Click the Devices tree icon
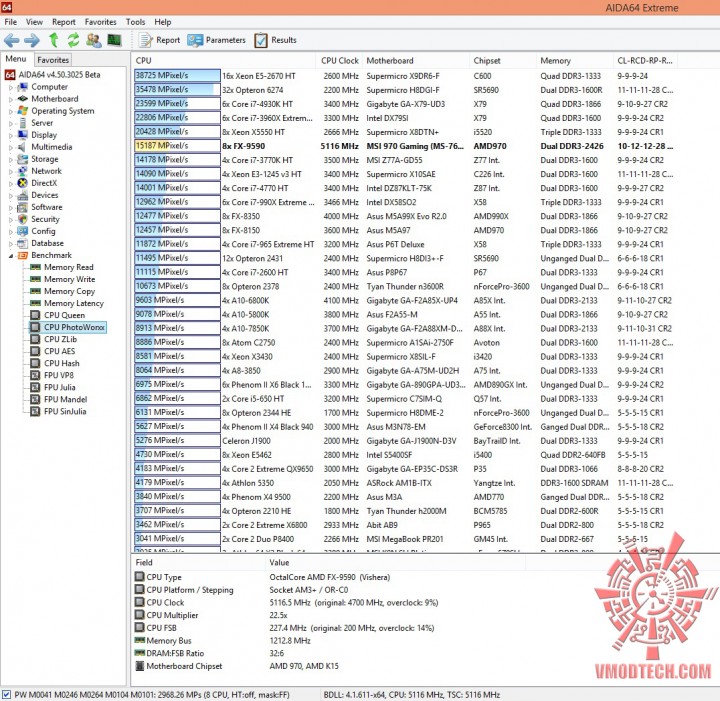The image size is (720, 701). coord(22,195)
